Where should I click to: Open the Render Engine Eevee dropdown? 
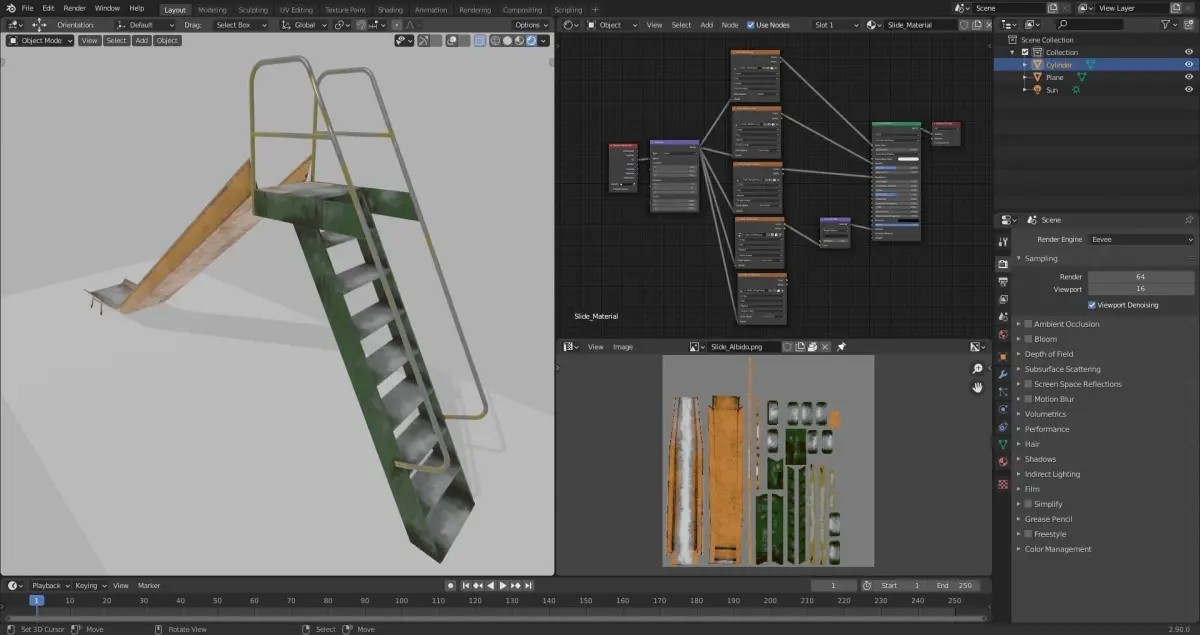(x=1141, y=240)
